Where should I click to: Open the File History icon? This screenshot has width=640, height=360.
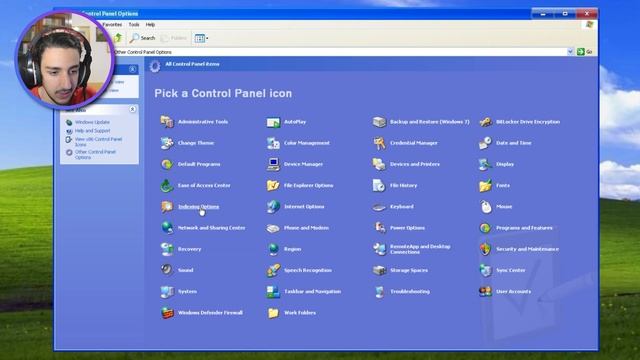click(x=379, y=185)
